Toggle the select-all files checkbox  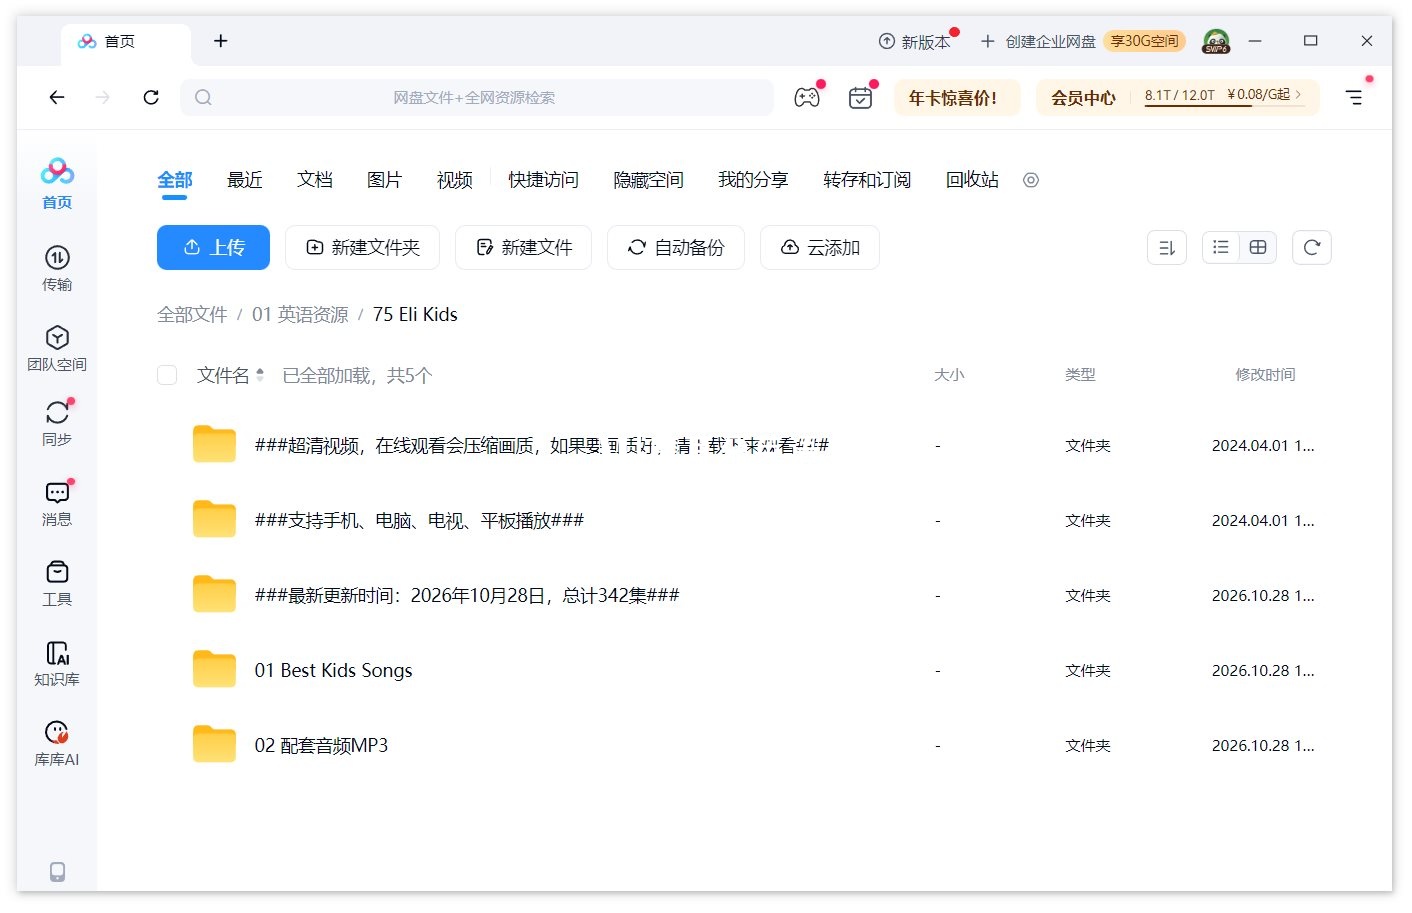coord(167,375)
